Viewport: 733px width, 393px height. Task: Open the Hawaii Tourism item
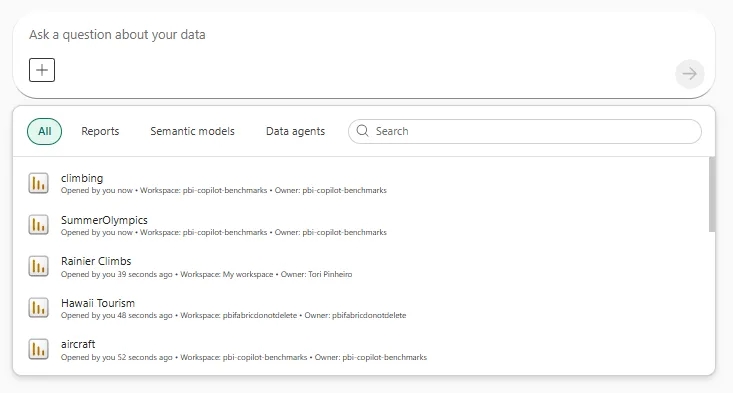tap(364, 308)
